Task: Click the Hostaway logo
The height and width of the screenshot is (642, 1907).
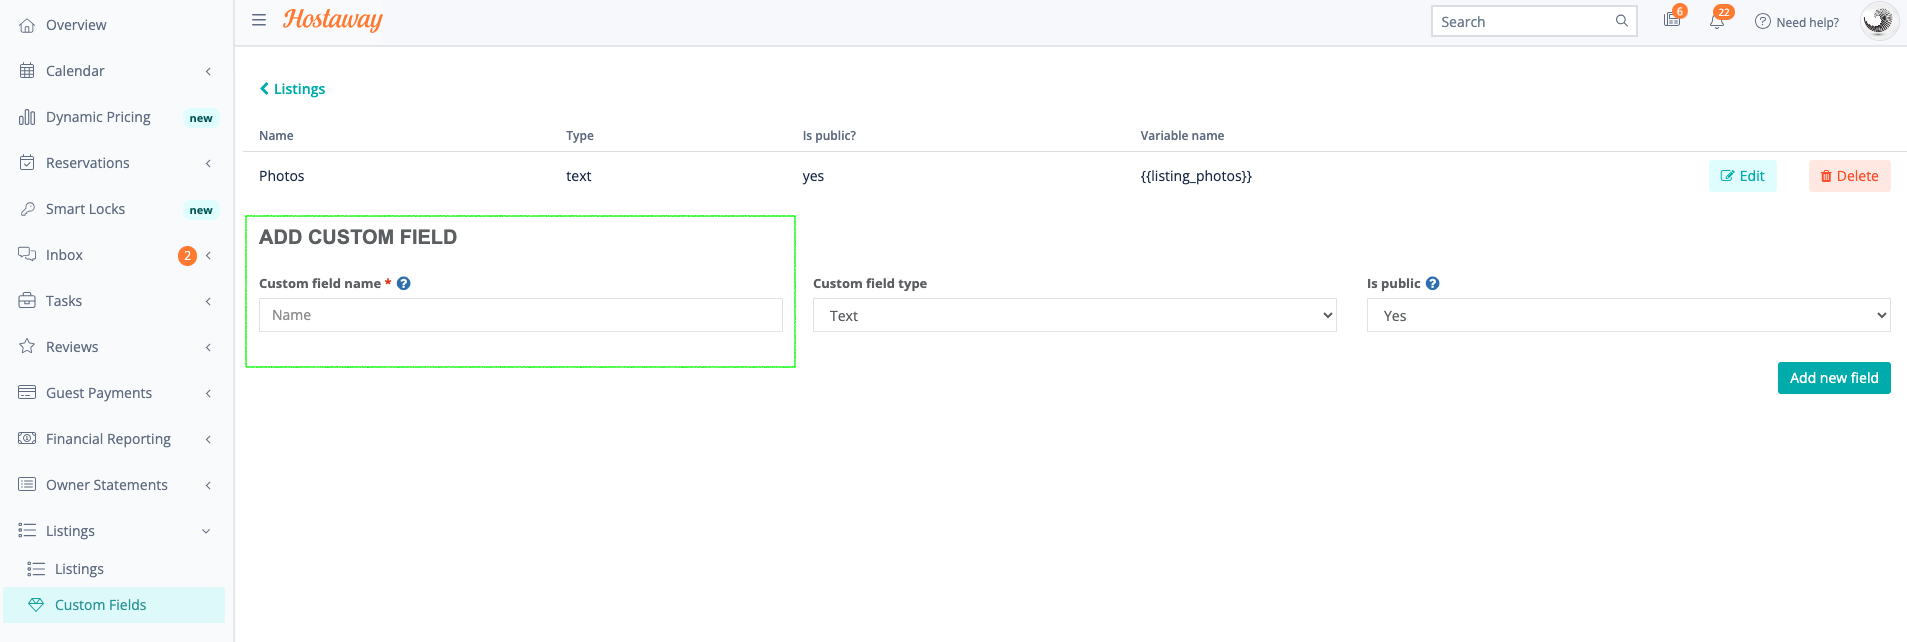Action: [333, 20]
